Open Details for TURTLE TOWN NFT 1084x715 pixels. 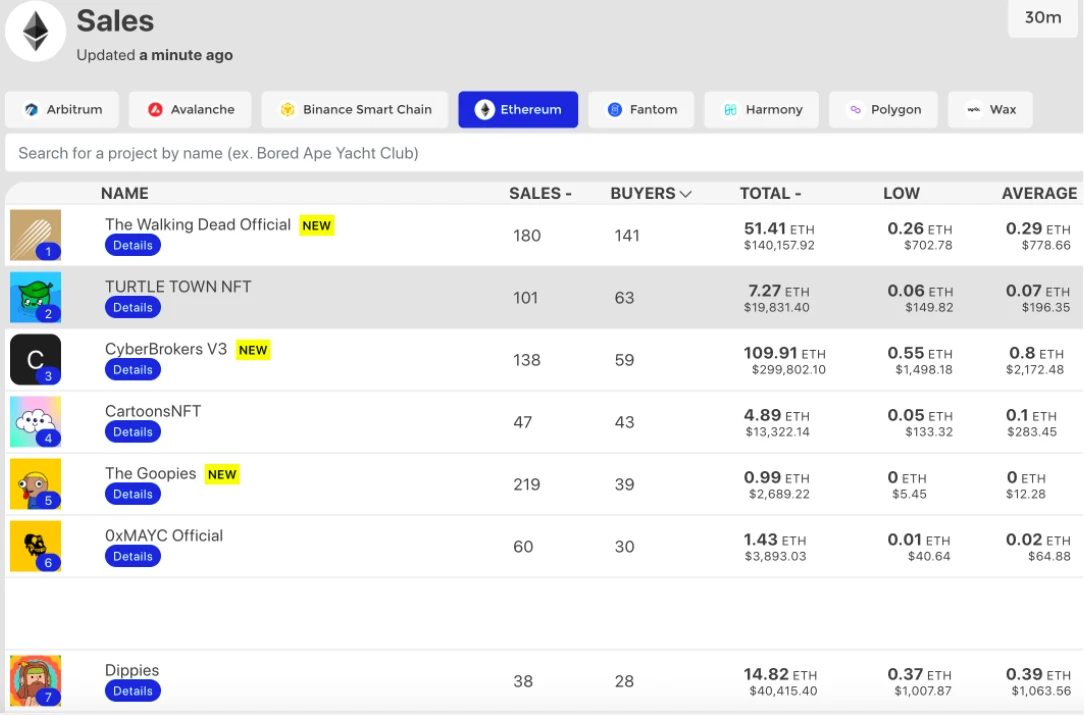coord(133,308)
